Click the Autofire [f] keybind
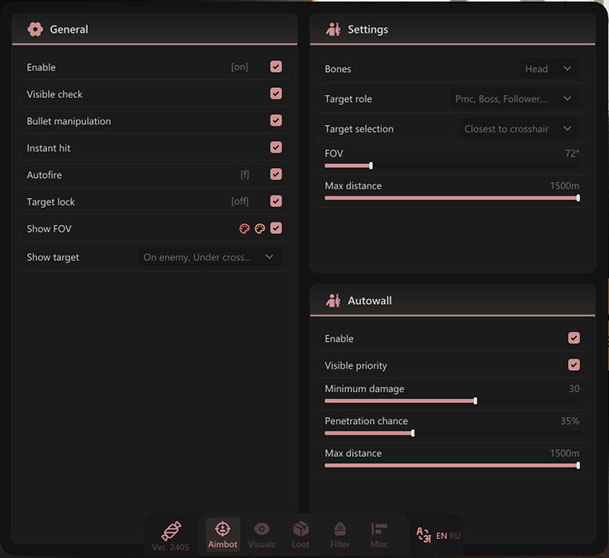 [x=244, y=175]
